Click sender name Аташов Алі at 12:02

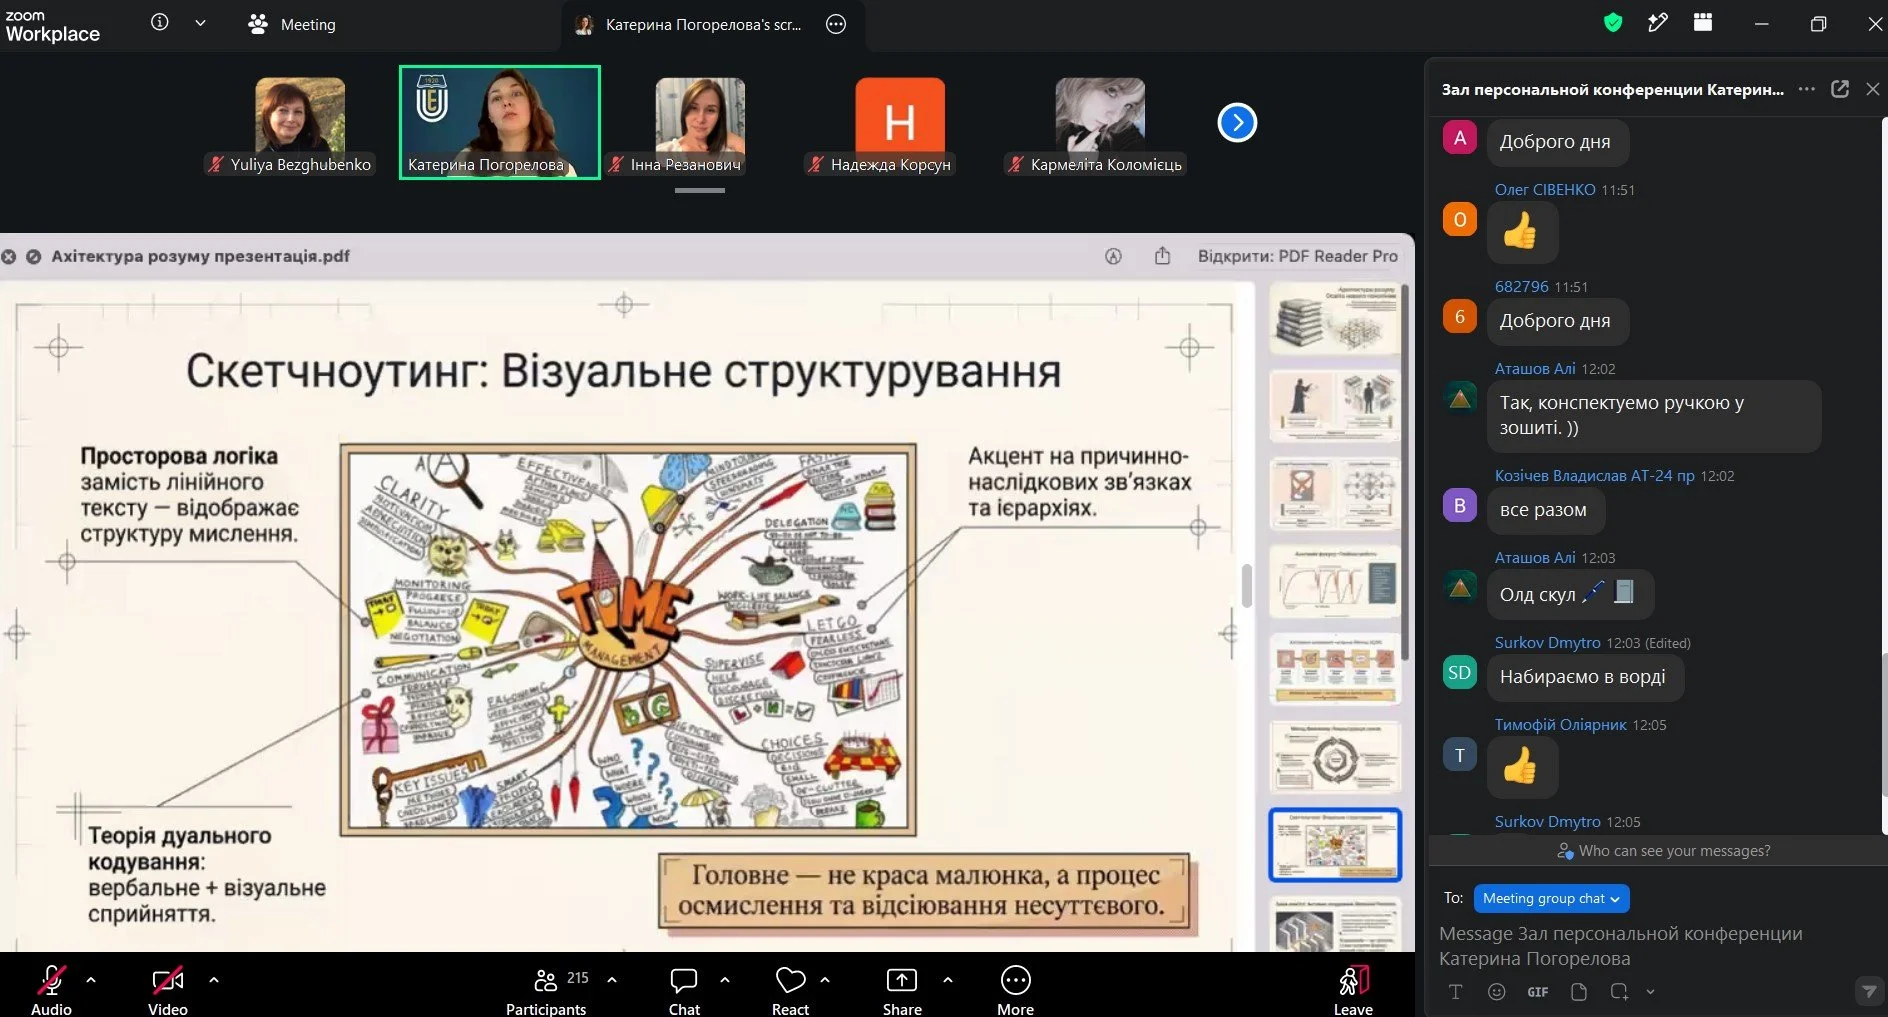pyautogui.click(x=1535, y=368)
